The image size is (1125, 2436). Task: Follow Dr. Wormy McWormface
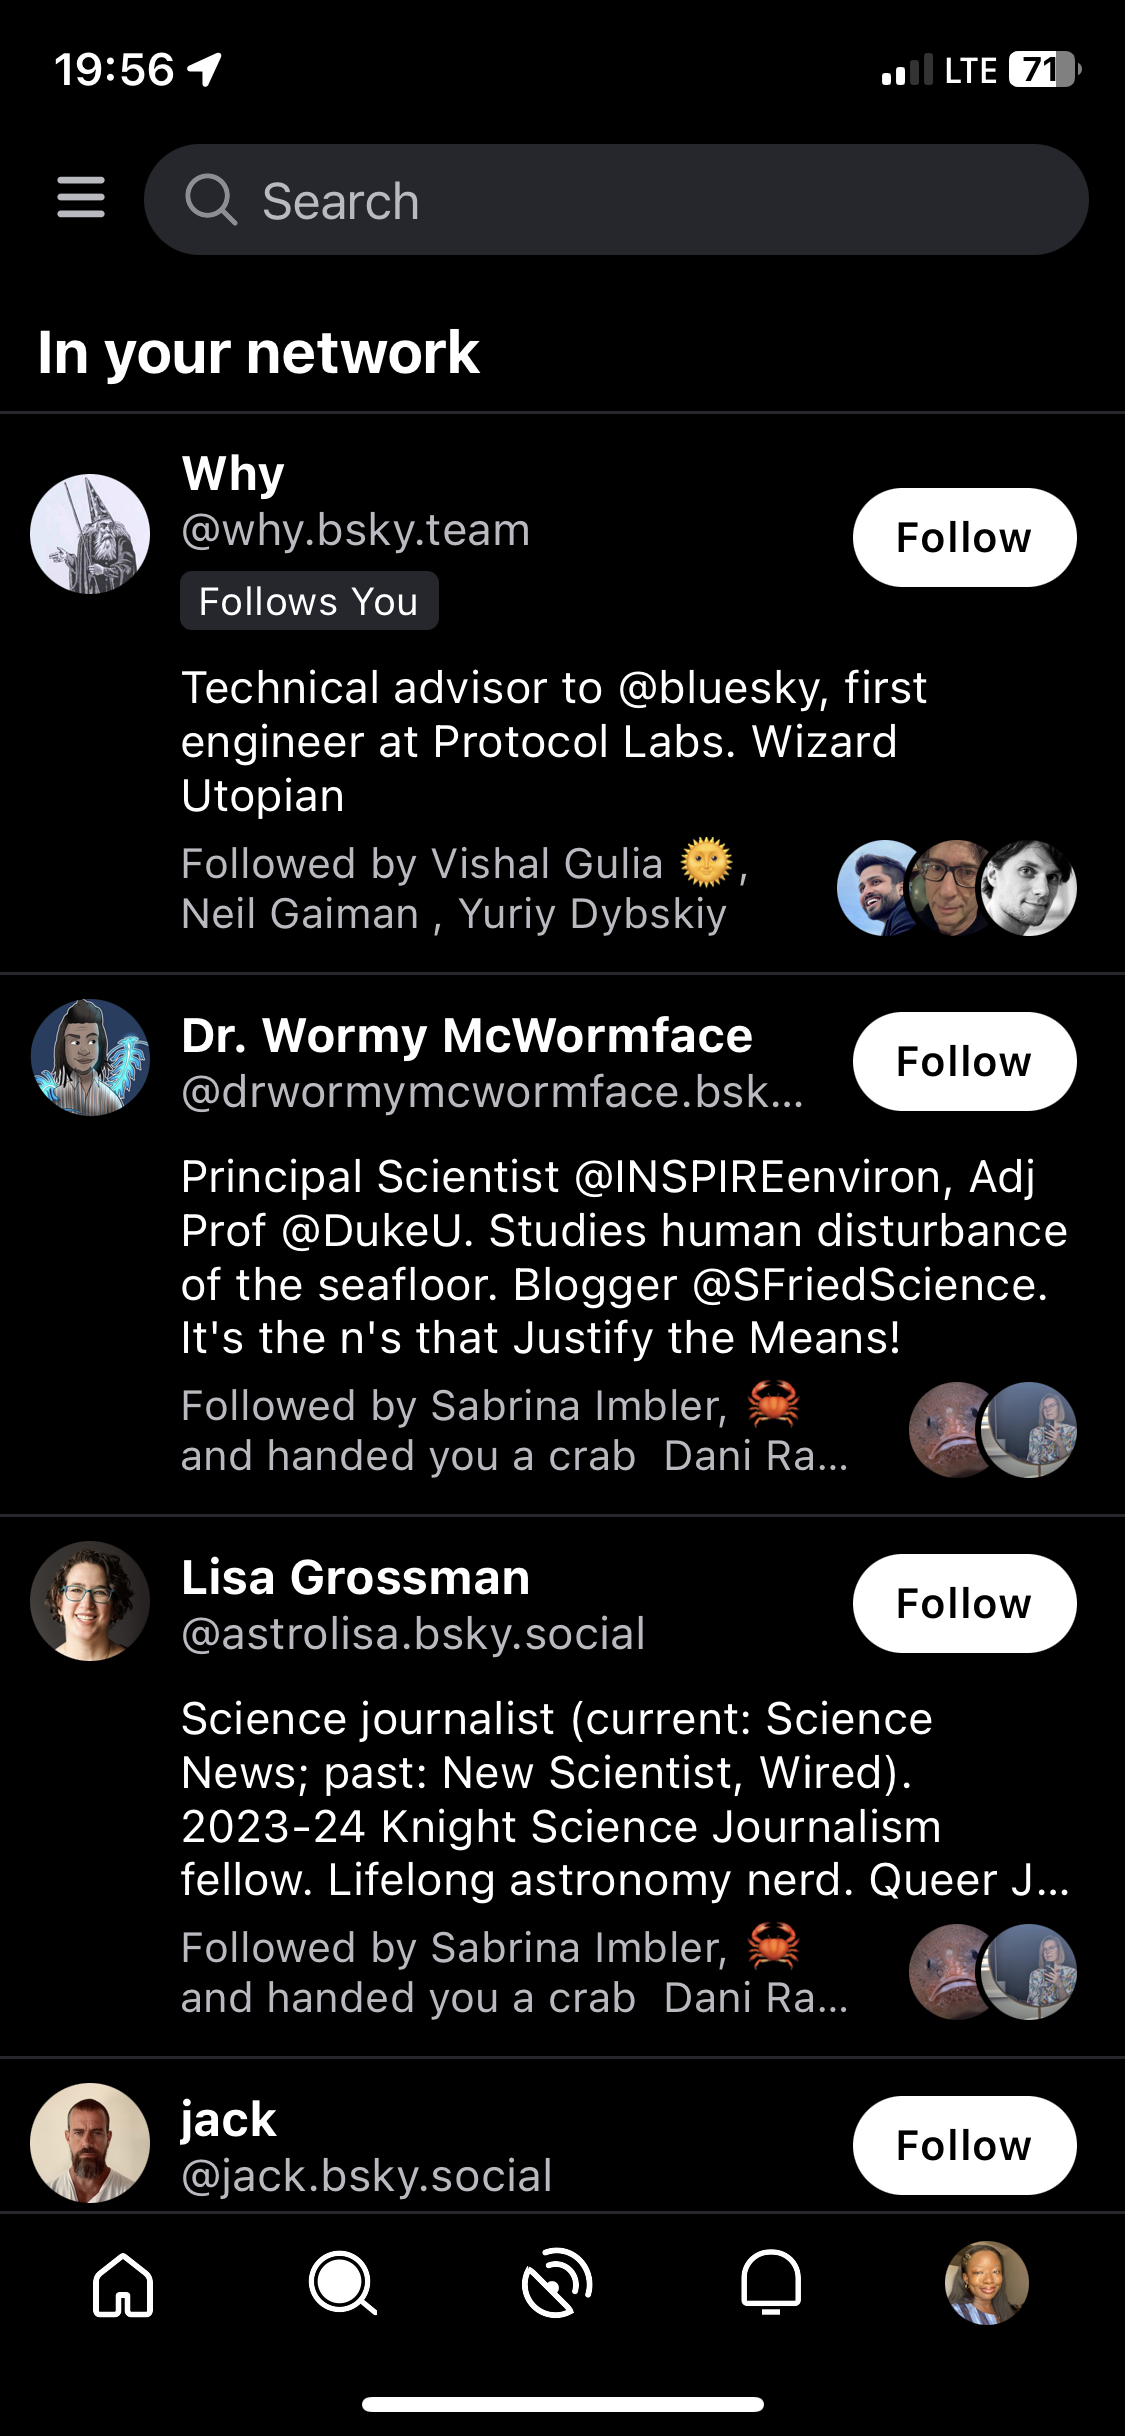[x=964, y=1062]
